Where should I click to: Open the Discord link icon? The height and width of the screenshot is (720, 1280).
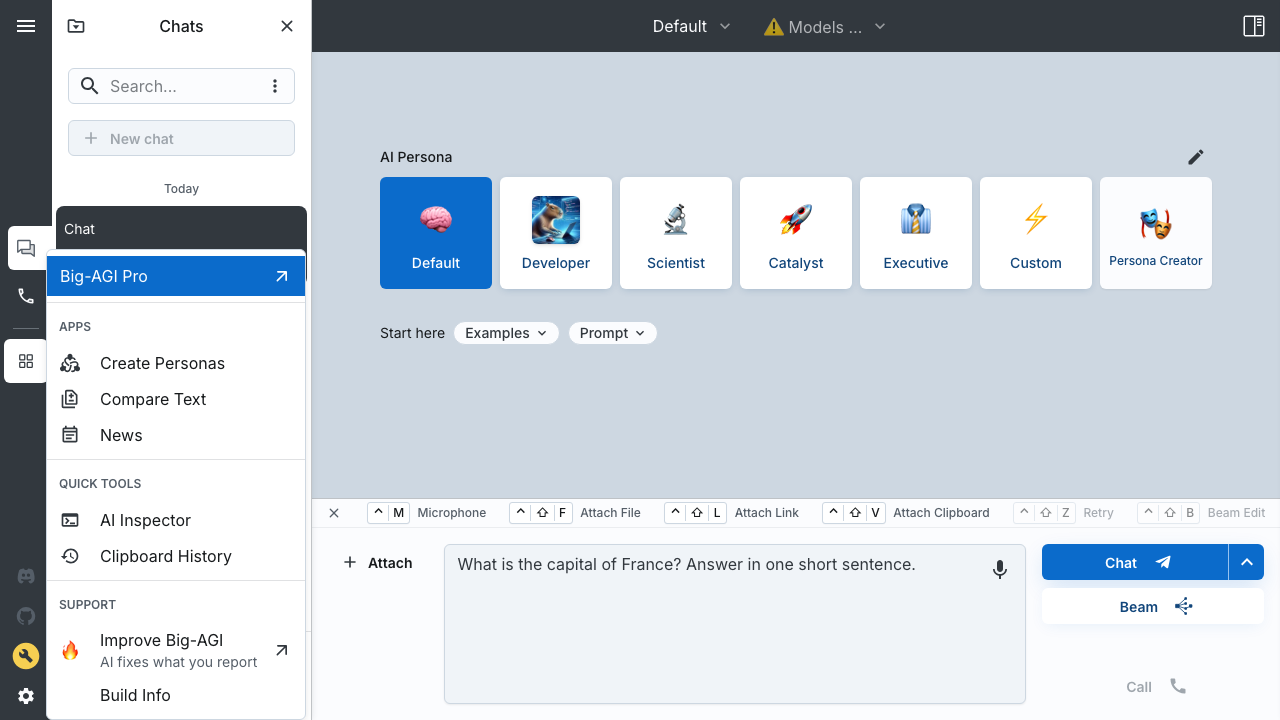coord(26,576)
